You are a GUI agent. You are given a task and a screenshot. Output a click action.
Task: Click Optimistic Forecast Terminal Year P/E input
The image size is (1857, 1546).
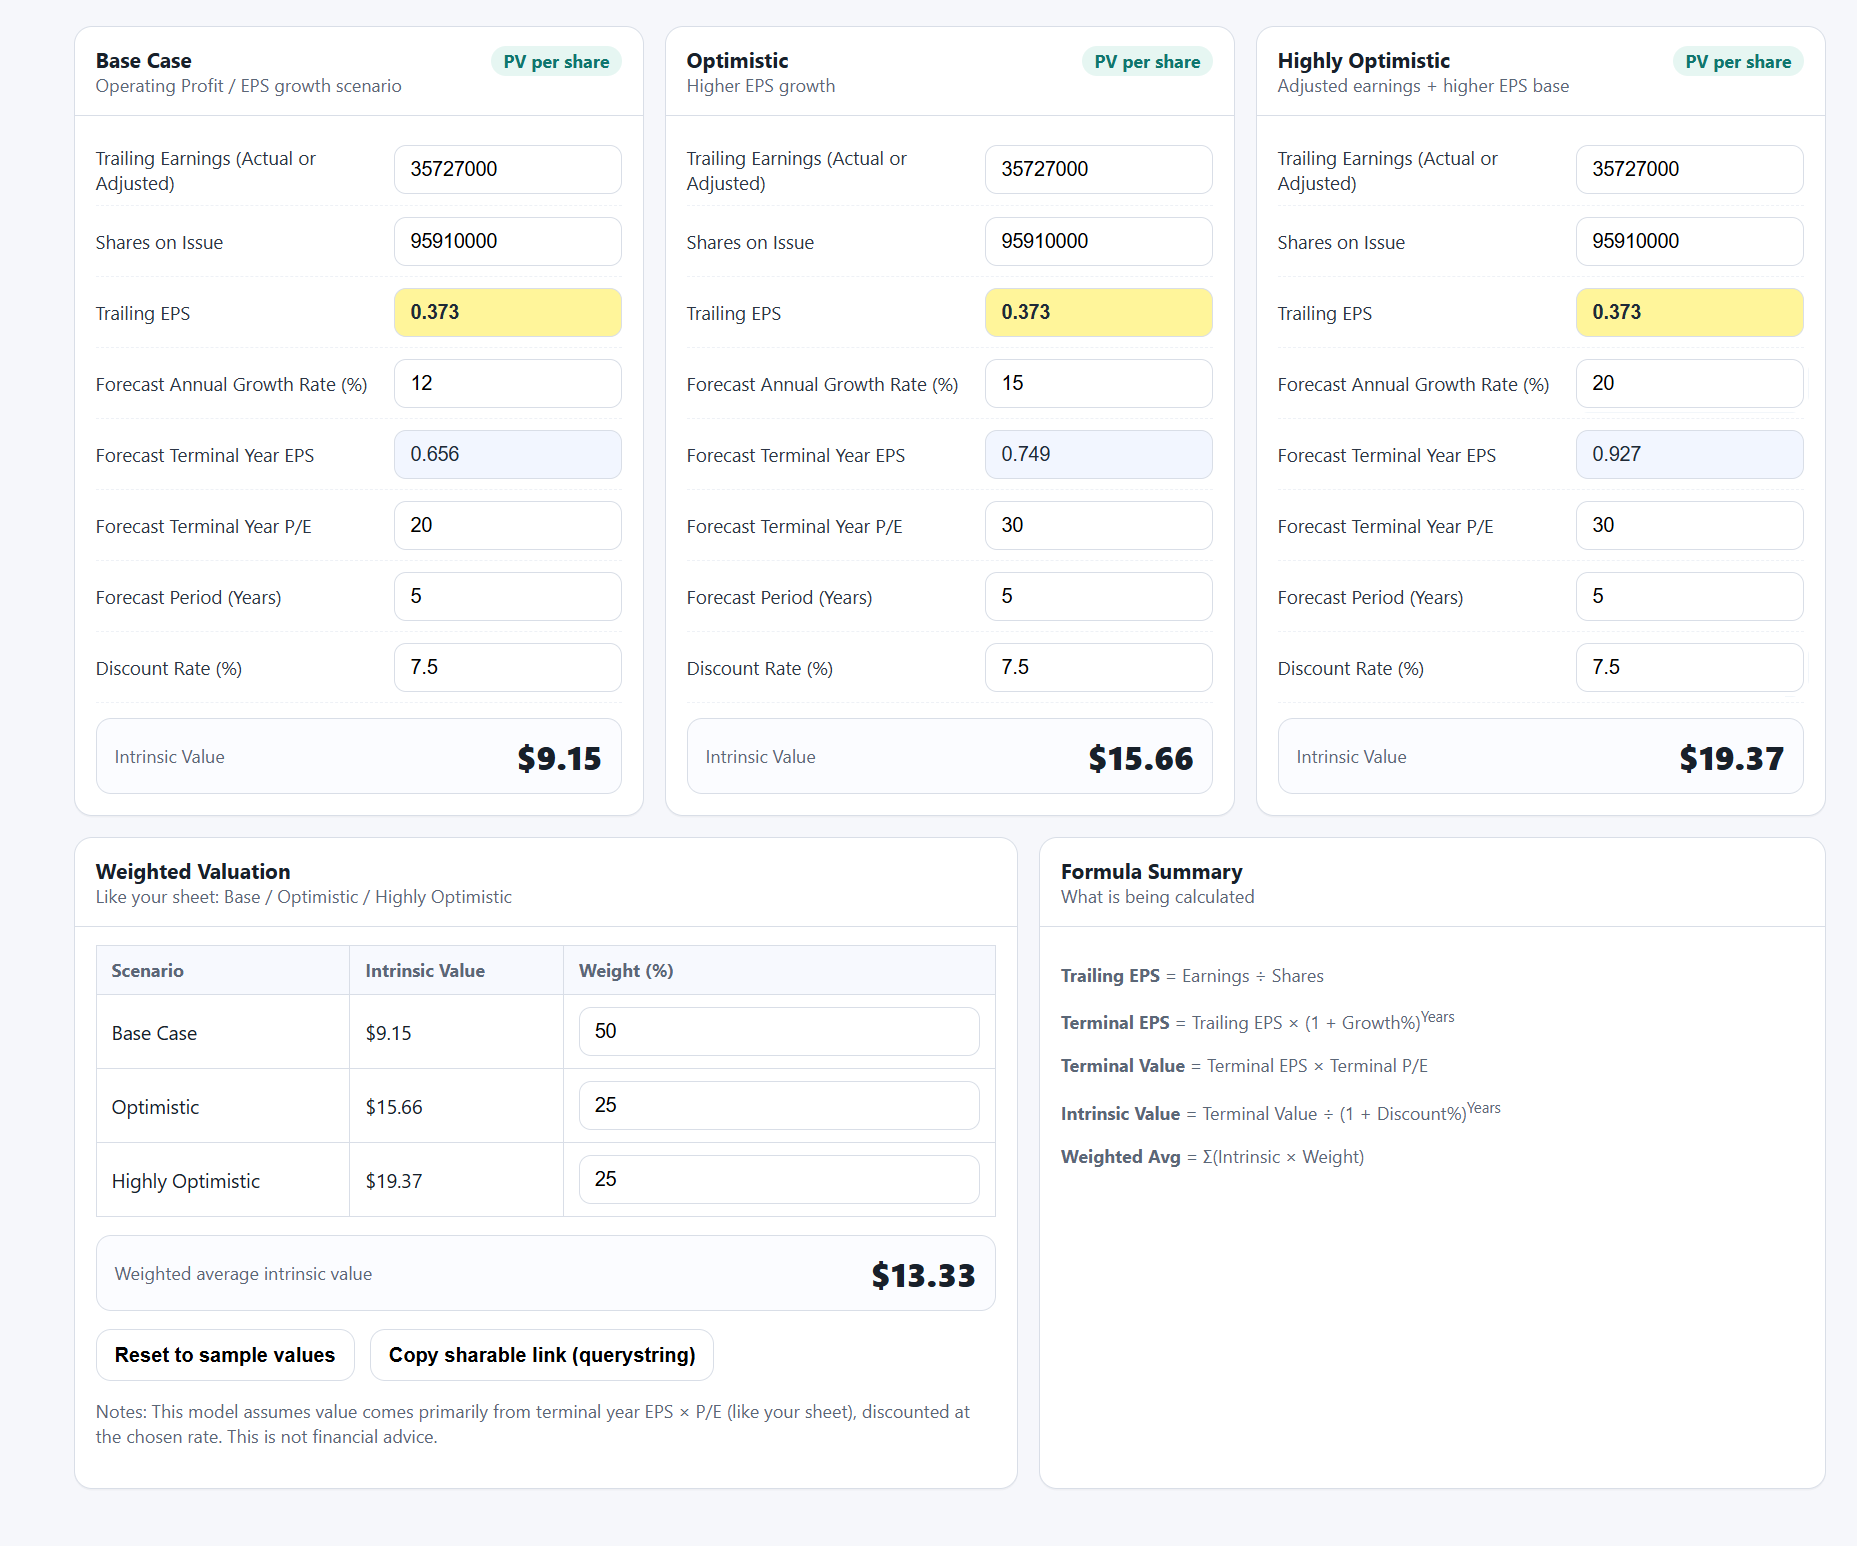tap(1098, 526)
